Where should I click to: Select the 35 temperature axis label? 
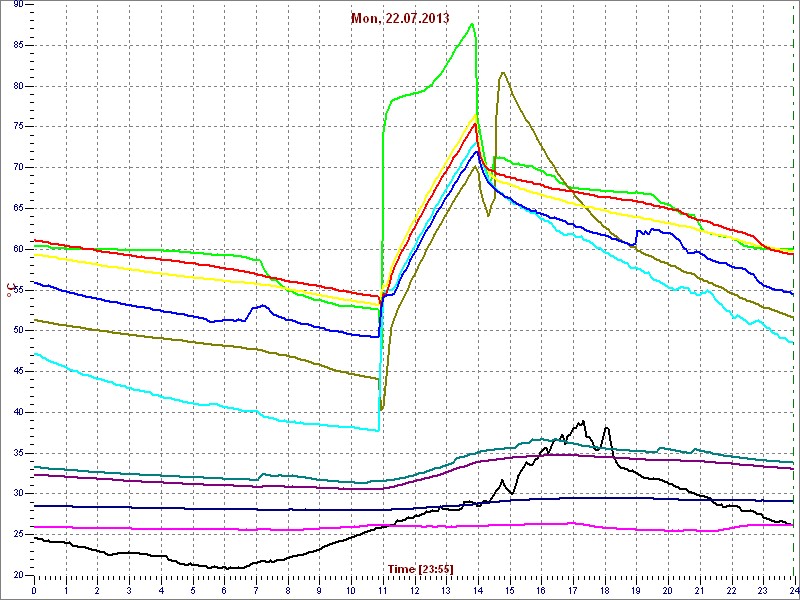point(18,453)
